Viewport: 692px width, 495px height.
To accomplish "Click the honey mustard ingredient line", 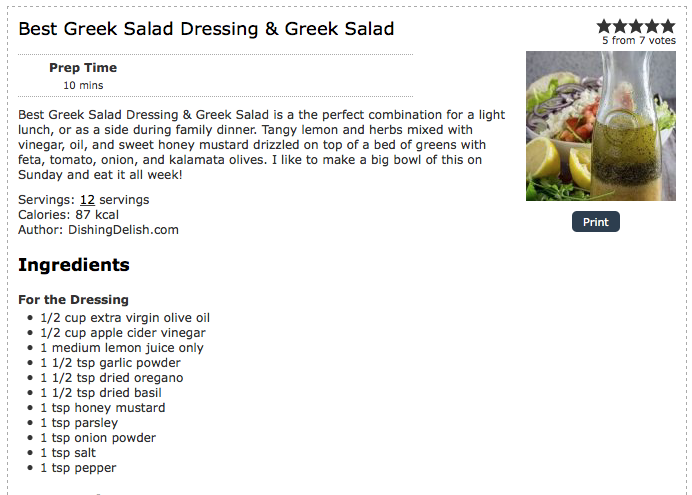I will (x=103, y=408).
